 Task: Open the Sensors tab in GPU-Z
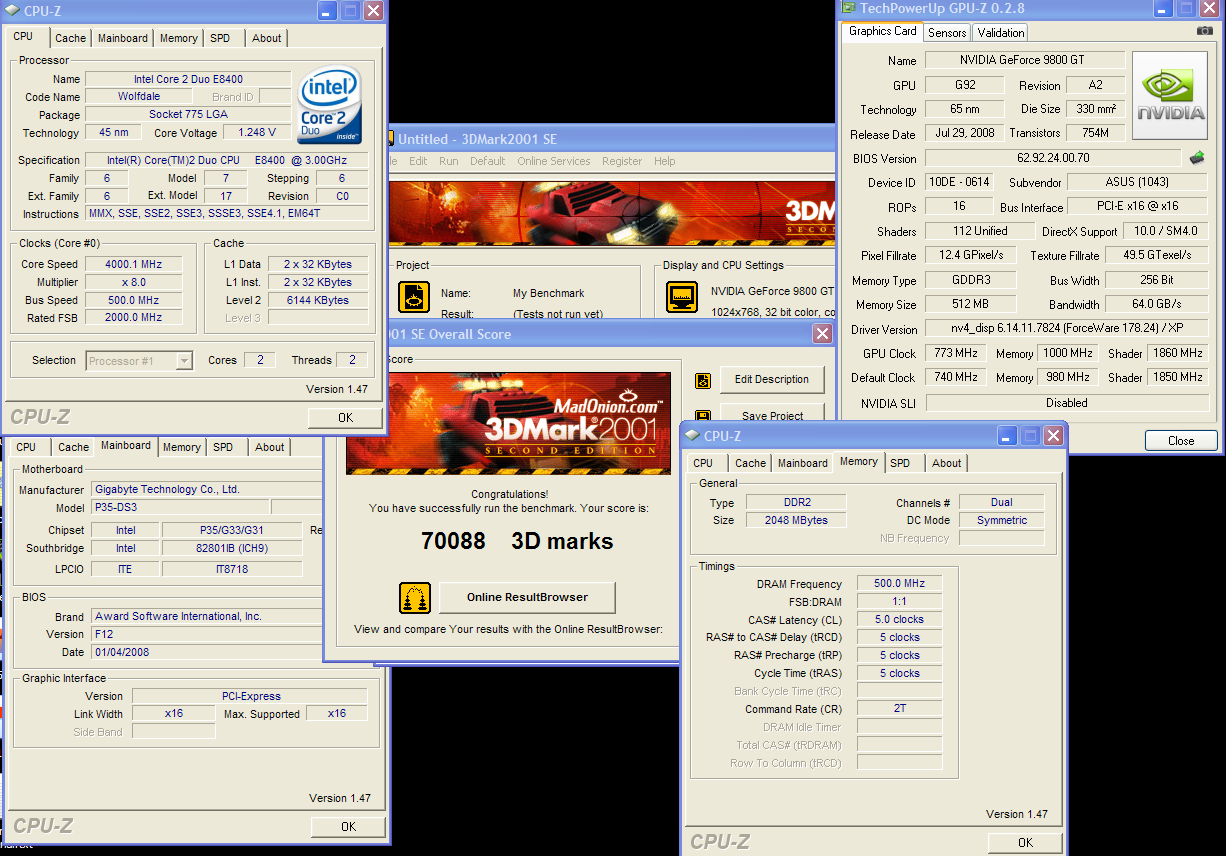point(947,33)
